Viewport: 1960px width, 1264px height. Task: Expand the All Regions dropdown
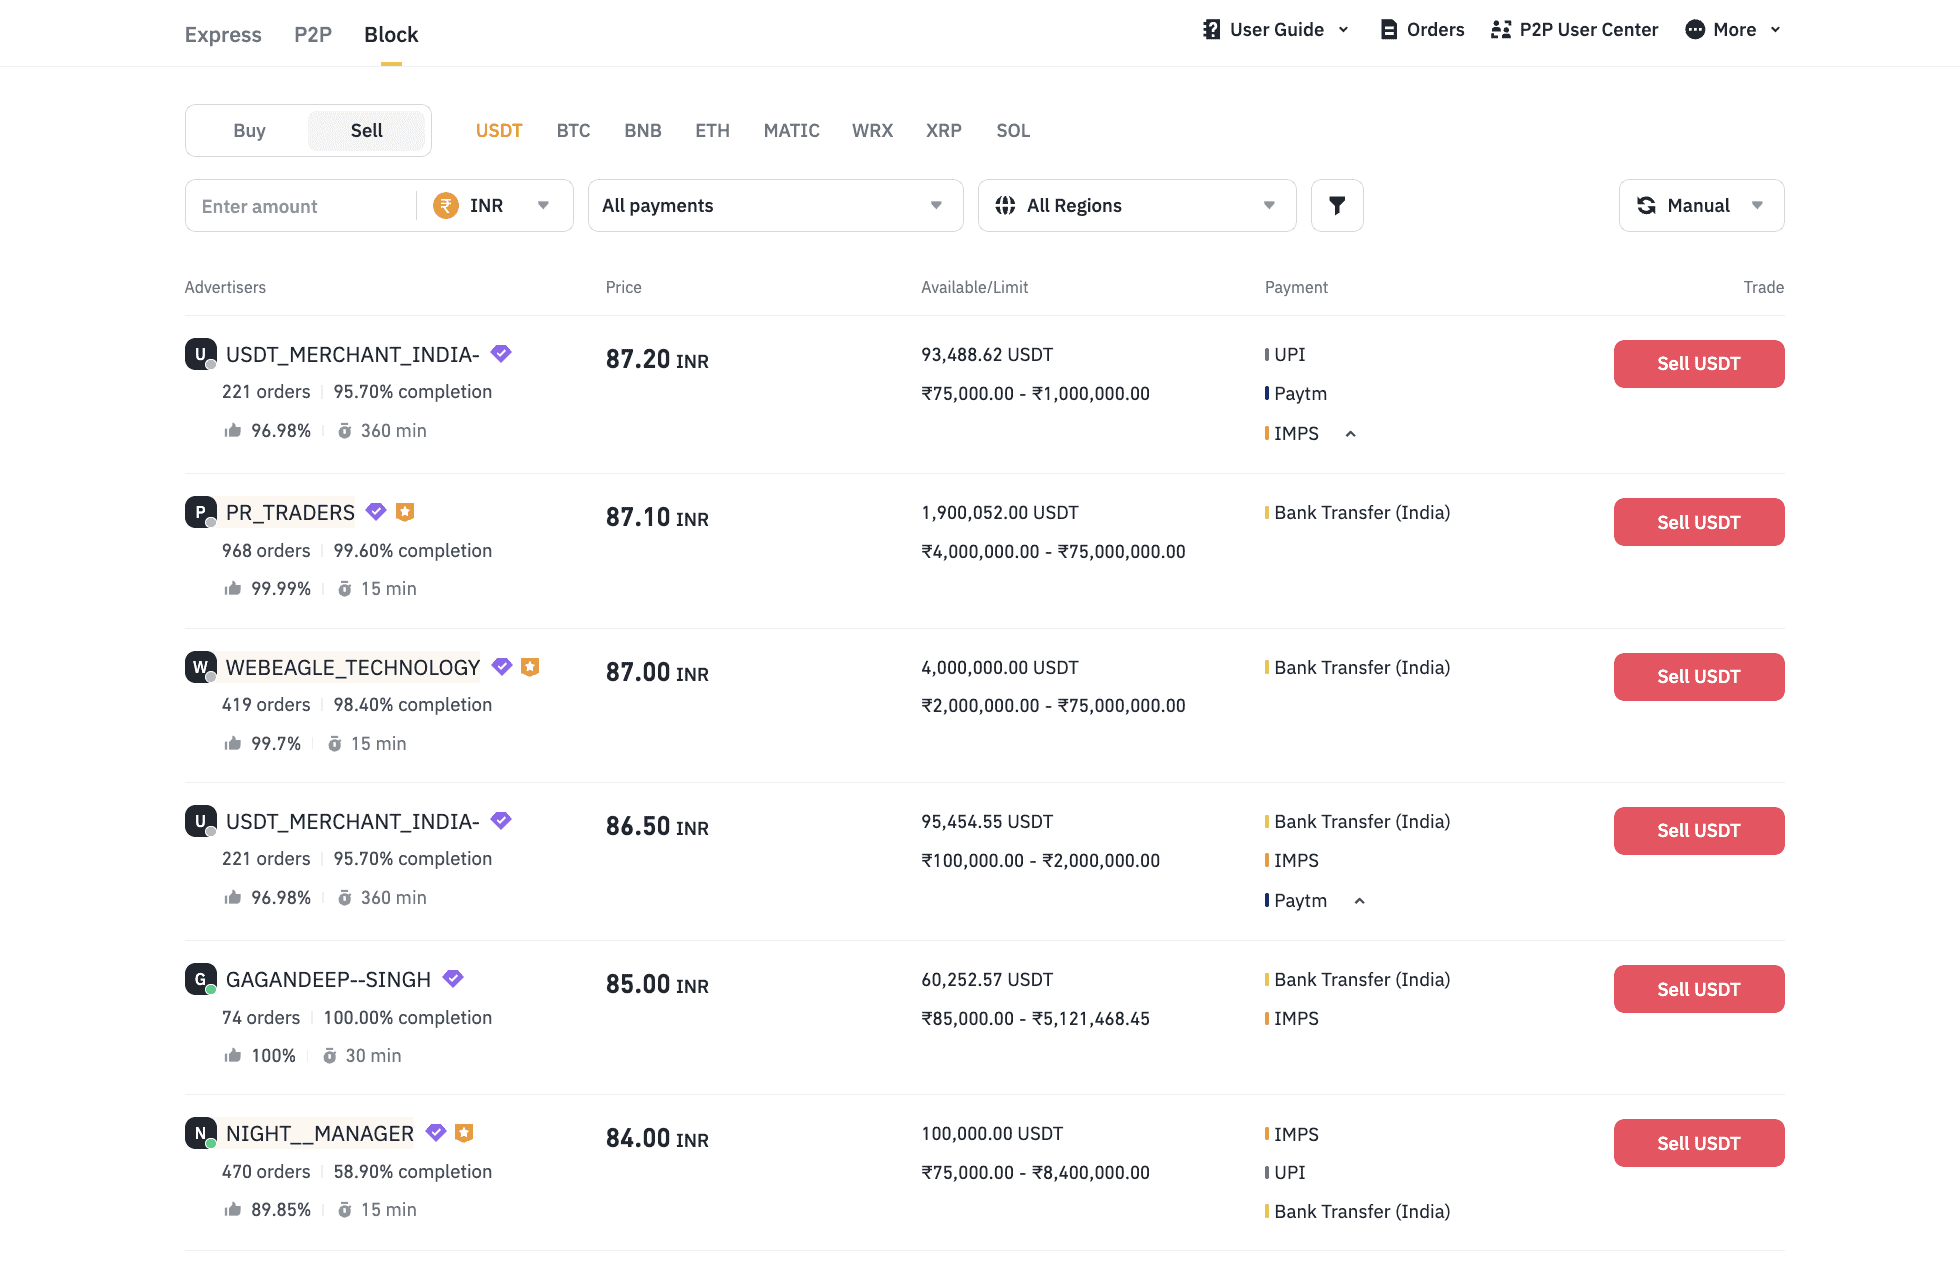tap(1136, 206)
